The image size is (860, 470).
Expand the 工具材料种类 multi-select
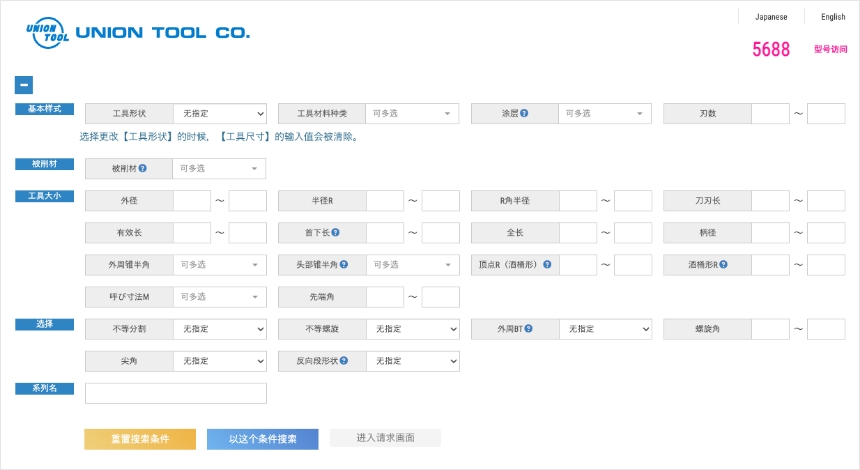[412, 114]
